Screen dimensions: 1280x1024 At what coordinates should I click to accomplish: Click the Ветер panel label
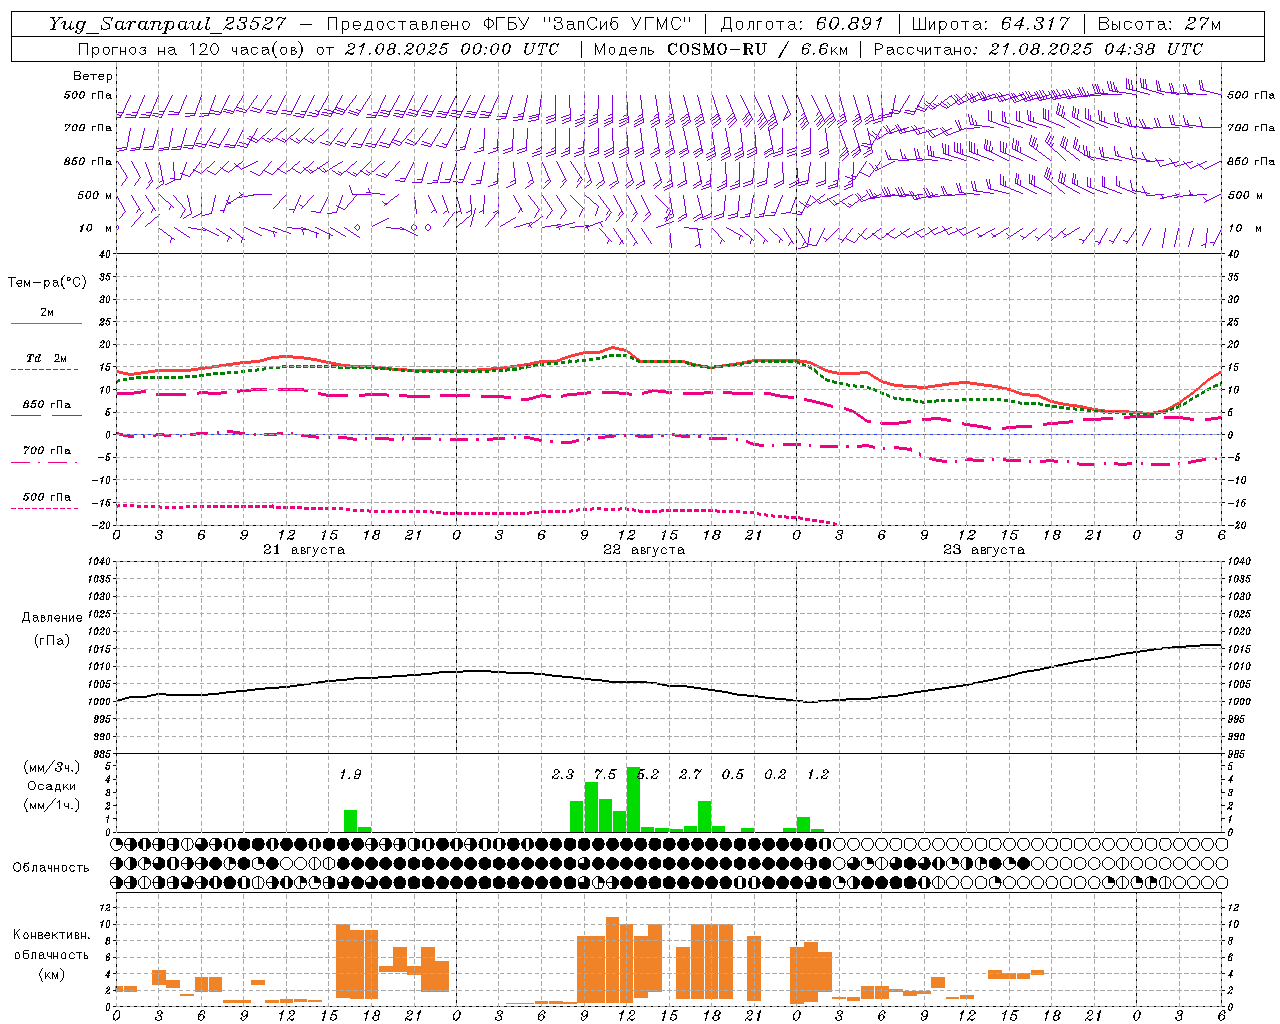[x=92, y=76]
